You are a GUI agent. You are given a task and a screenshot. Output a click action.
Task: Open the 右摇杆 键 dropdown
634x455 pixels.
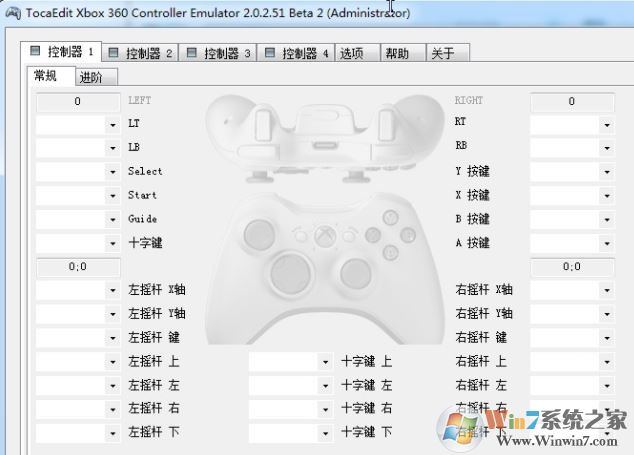coord(572,338)
